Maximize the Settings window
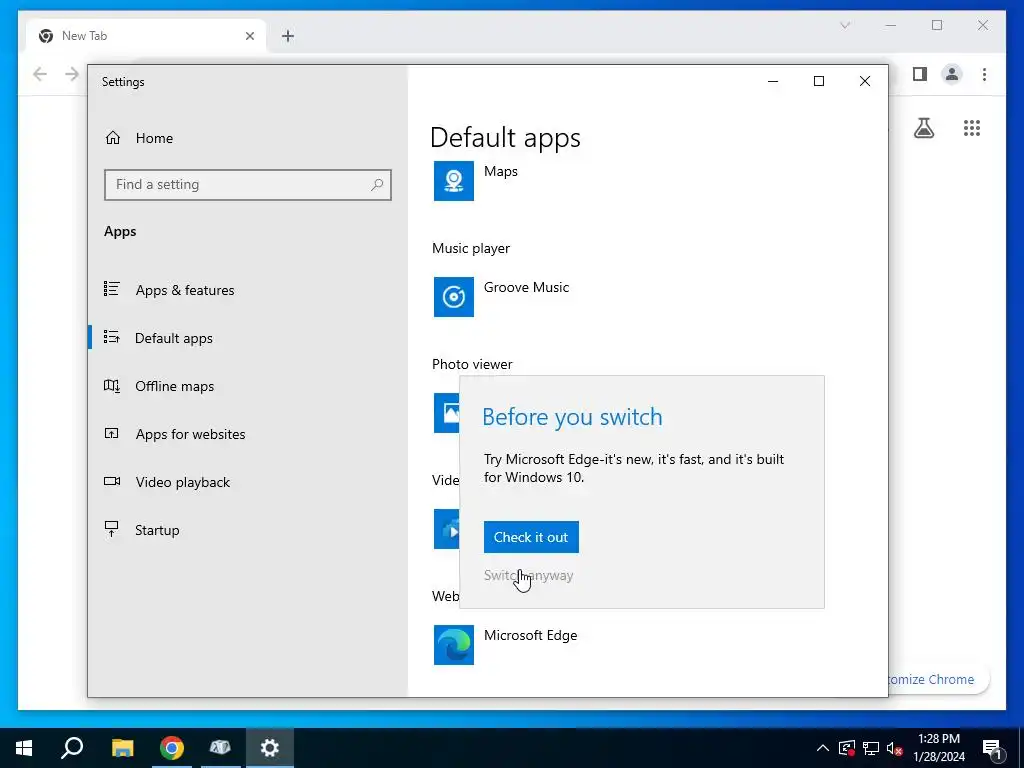Screen dimensions: 1024x768 (818, 81)
